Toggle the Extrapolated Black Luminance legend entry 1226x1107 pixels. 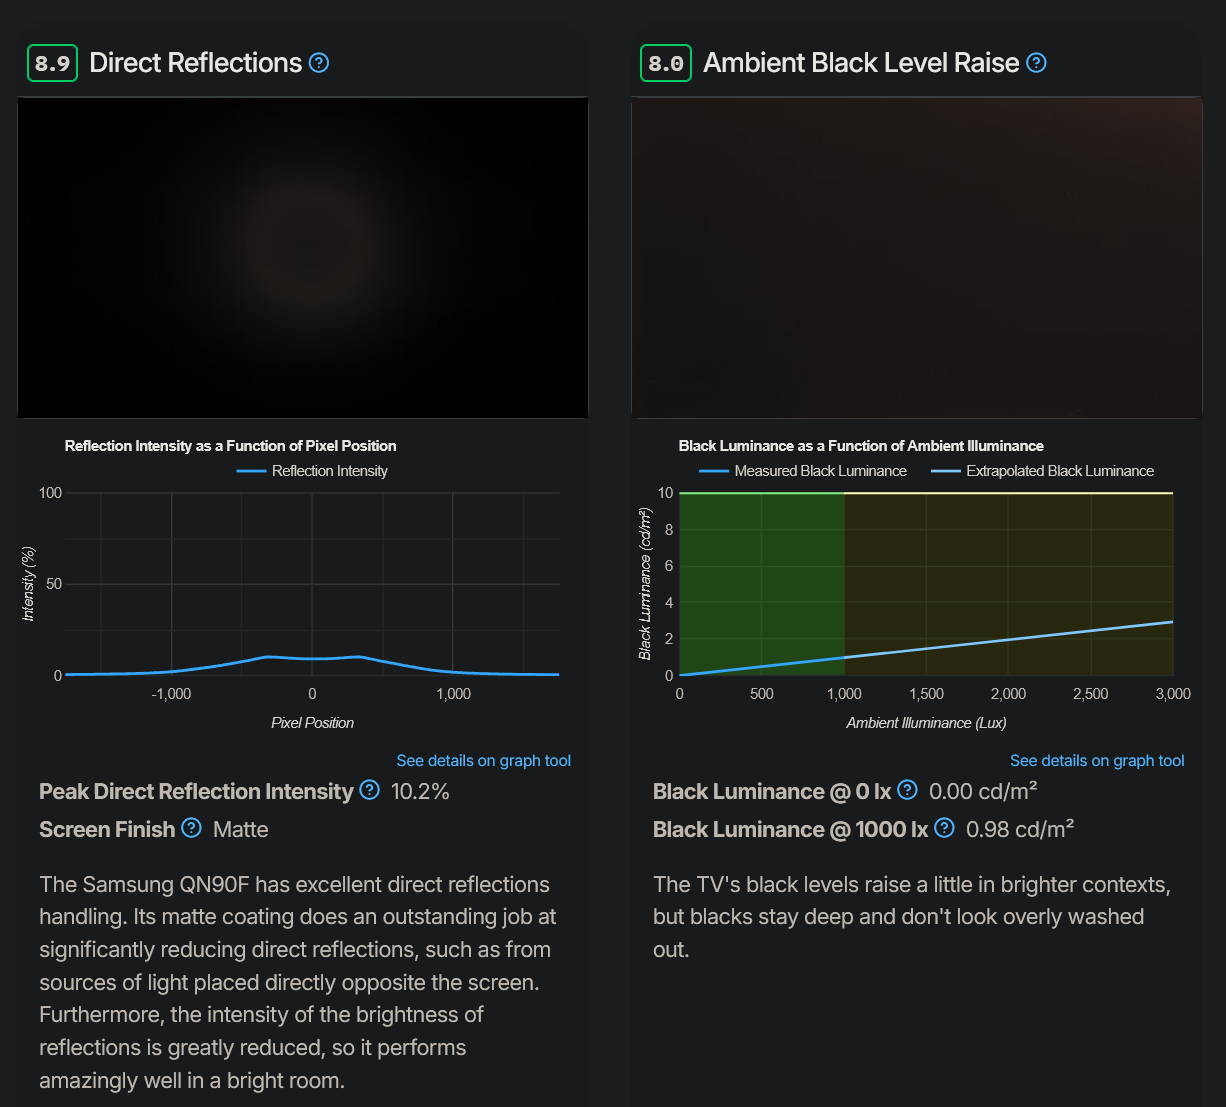point(1042,471)
